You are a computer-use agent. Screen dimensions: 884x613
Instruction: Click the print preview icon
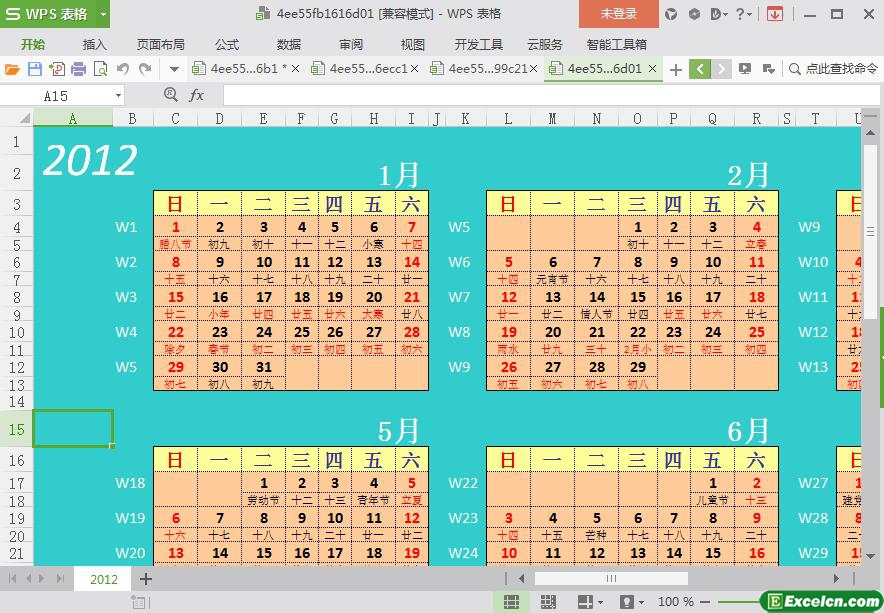coord(100,69)
